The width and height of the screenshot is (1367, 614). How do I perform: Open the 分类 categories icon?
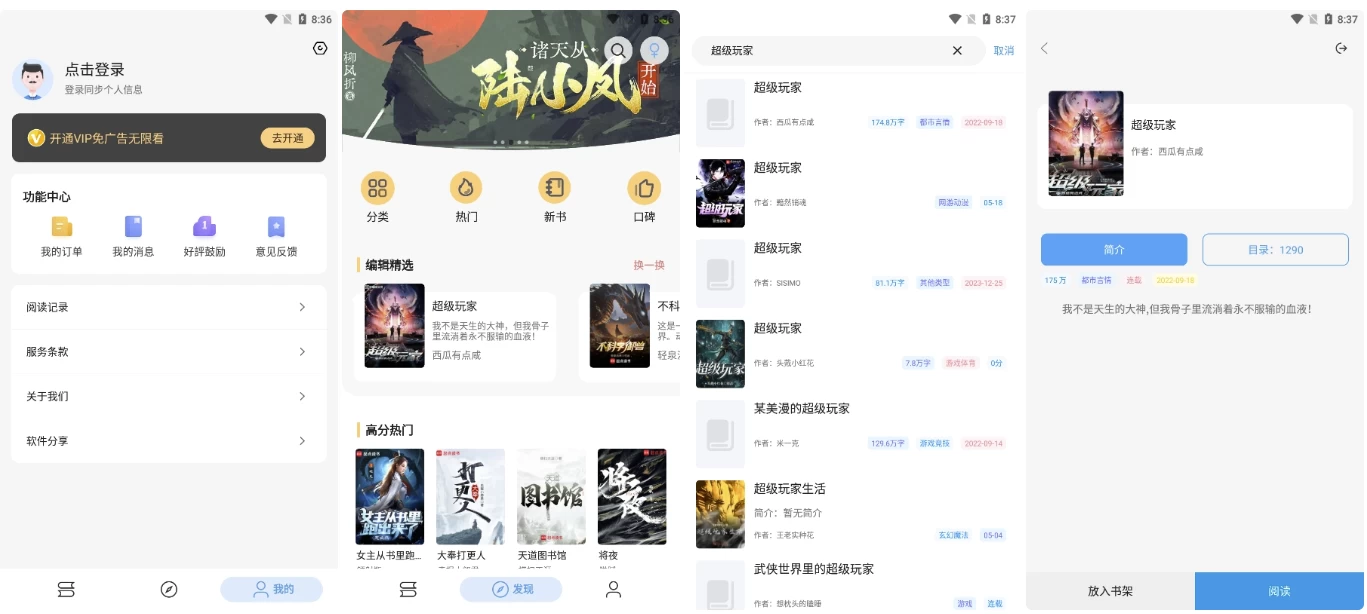coord(377,188)
